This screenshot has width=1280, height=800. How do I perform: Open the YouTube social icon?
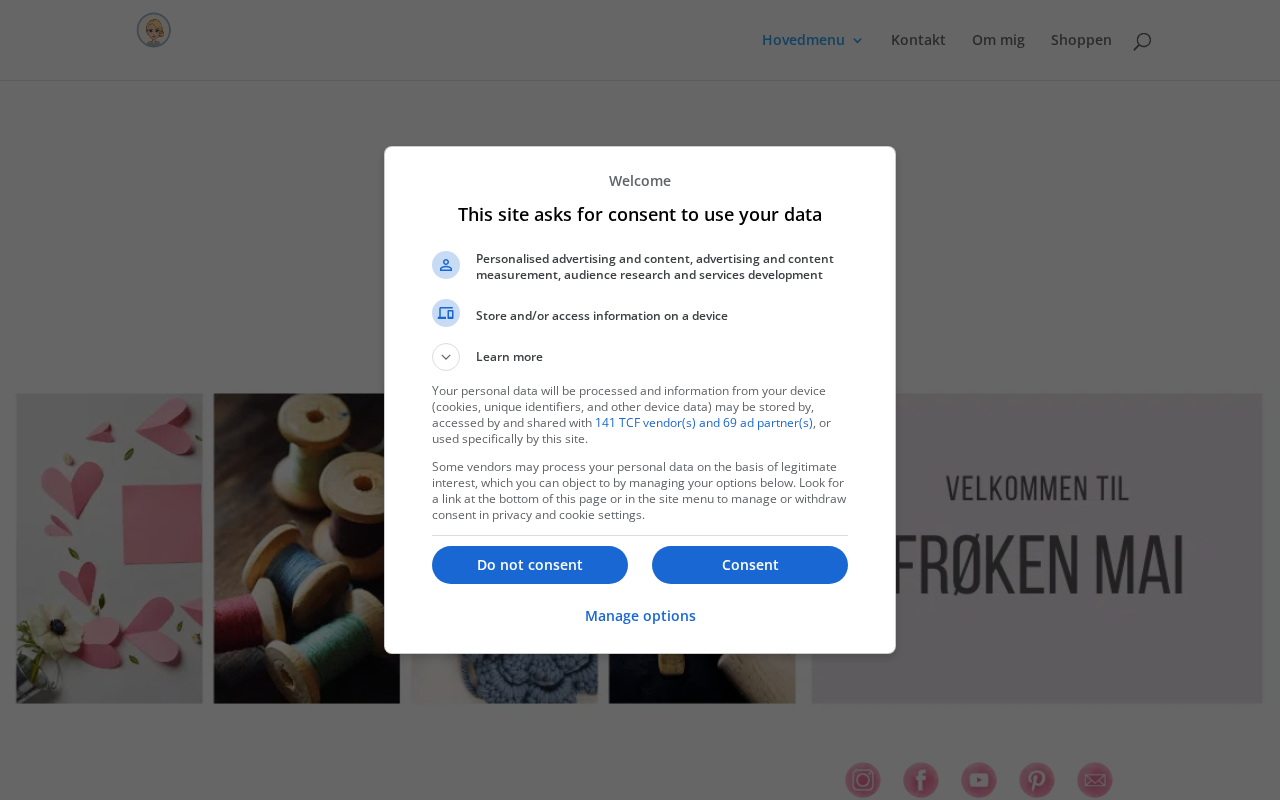pos(979,780)
